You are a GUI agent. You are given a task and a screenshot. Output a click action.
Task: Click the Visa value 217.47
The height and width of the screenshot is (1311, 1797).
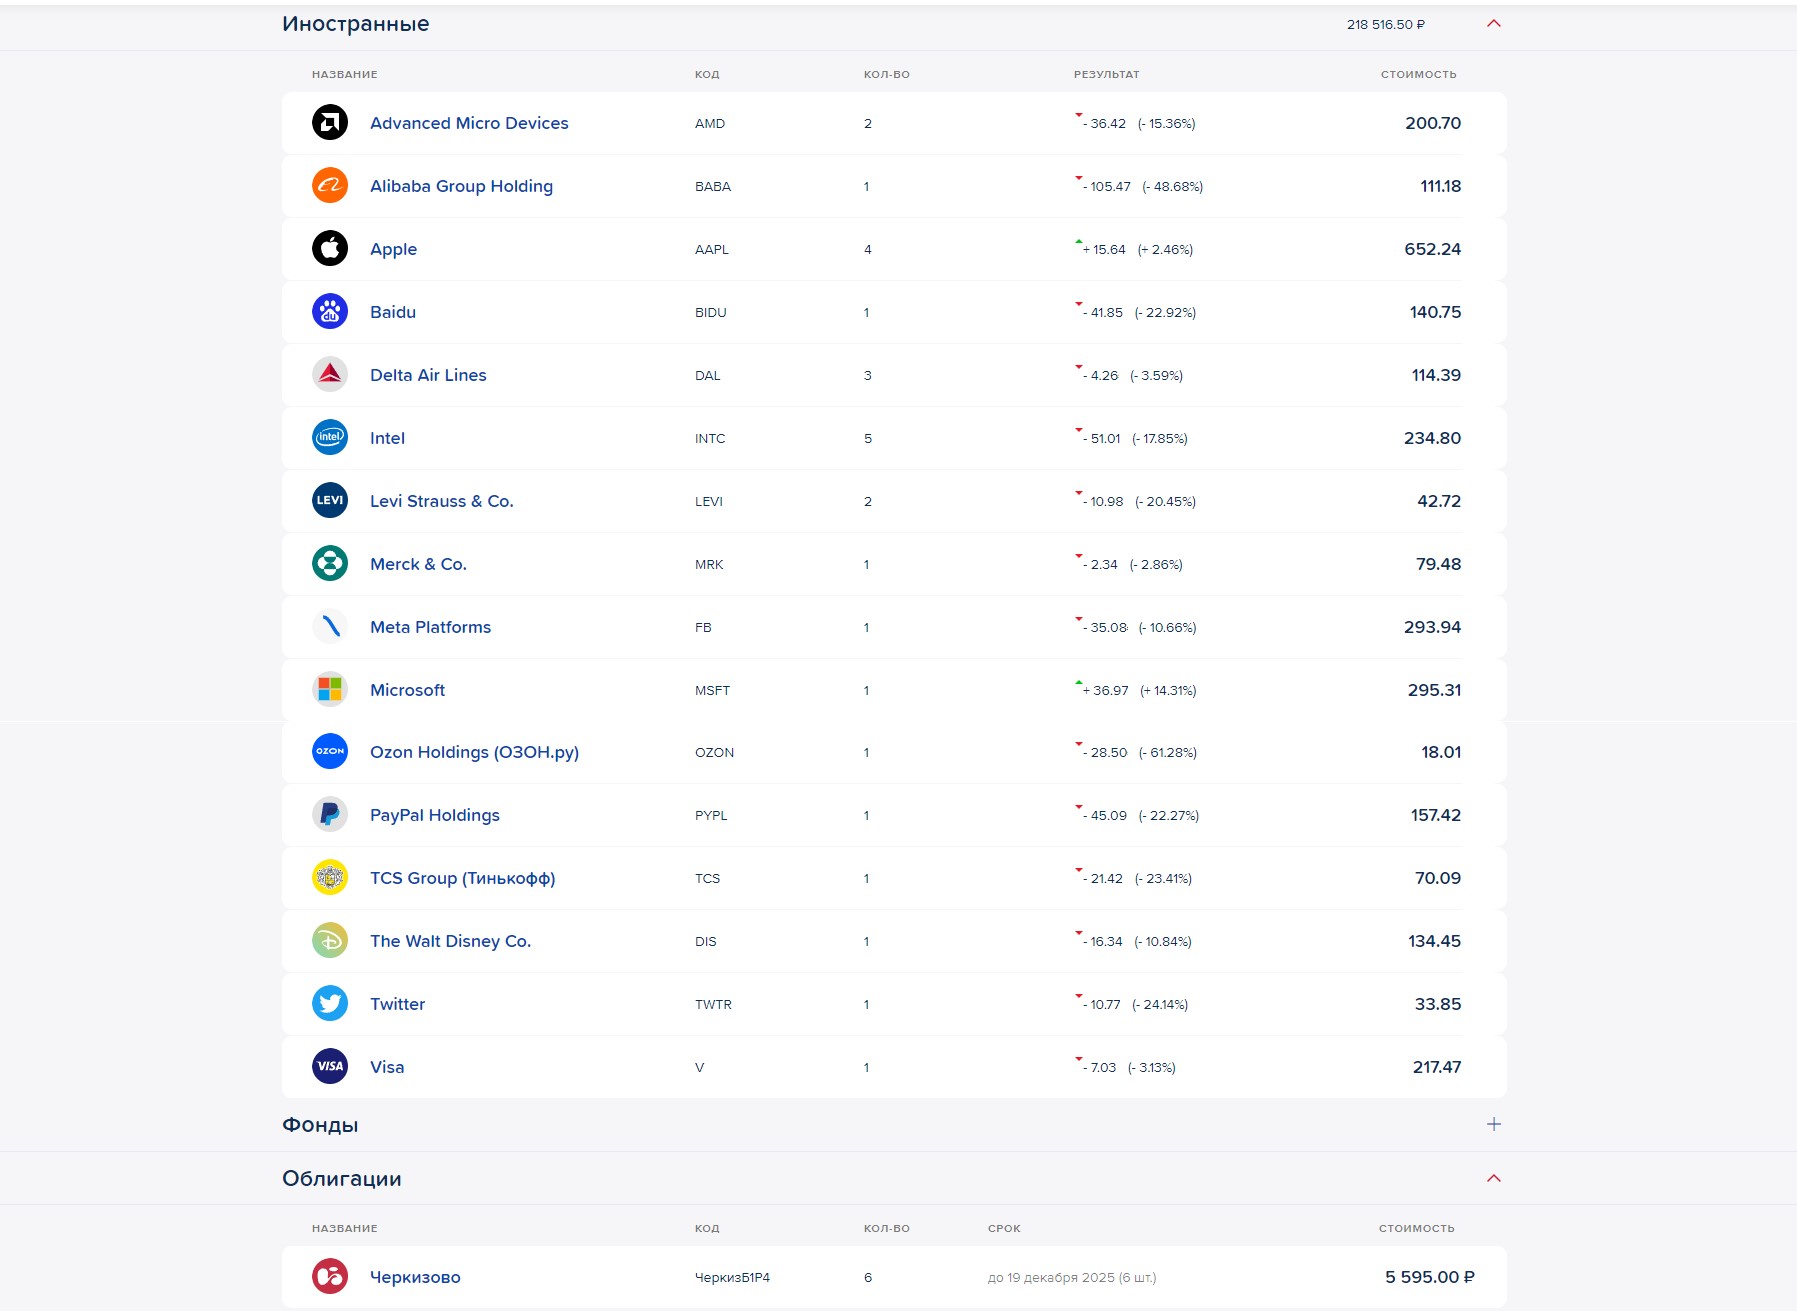click(x=1436, y=1067)
